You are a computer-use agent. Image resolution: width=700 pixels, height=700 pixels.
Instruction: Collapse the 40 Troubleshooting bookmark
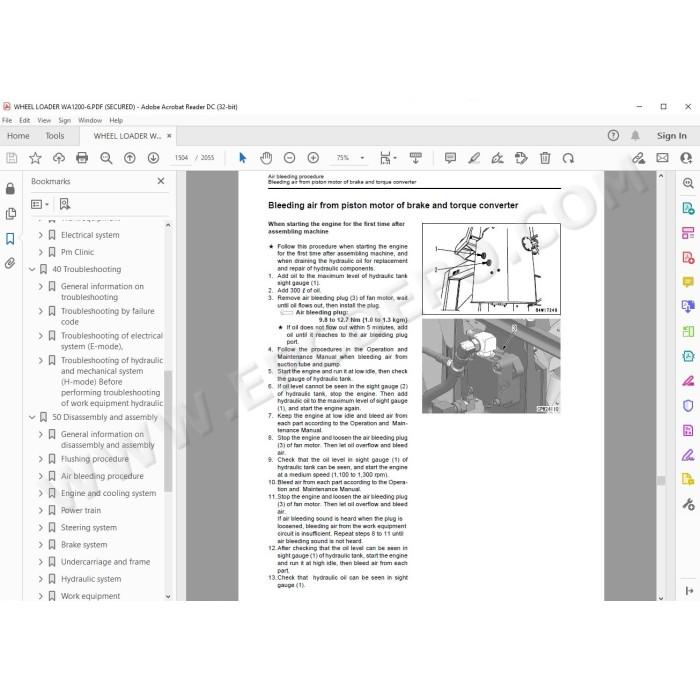click(32, 269)
